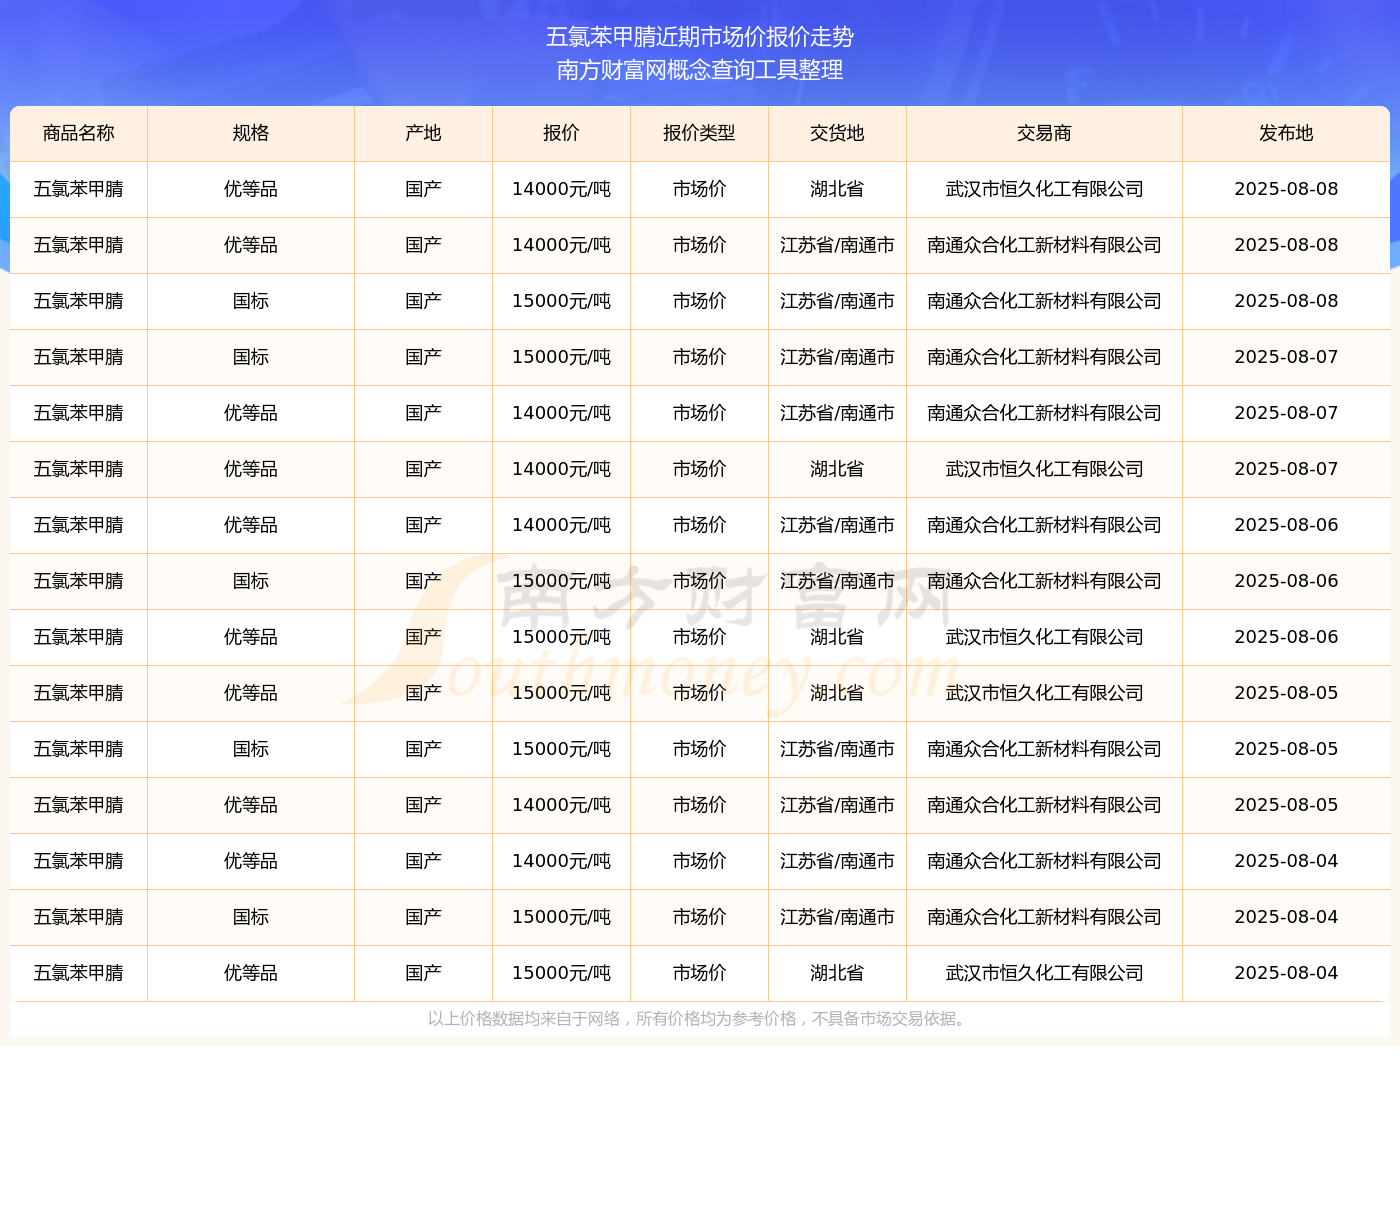
Task: Click 2025-08-04 date of the 国标 row
Action: 1286,917
